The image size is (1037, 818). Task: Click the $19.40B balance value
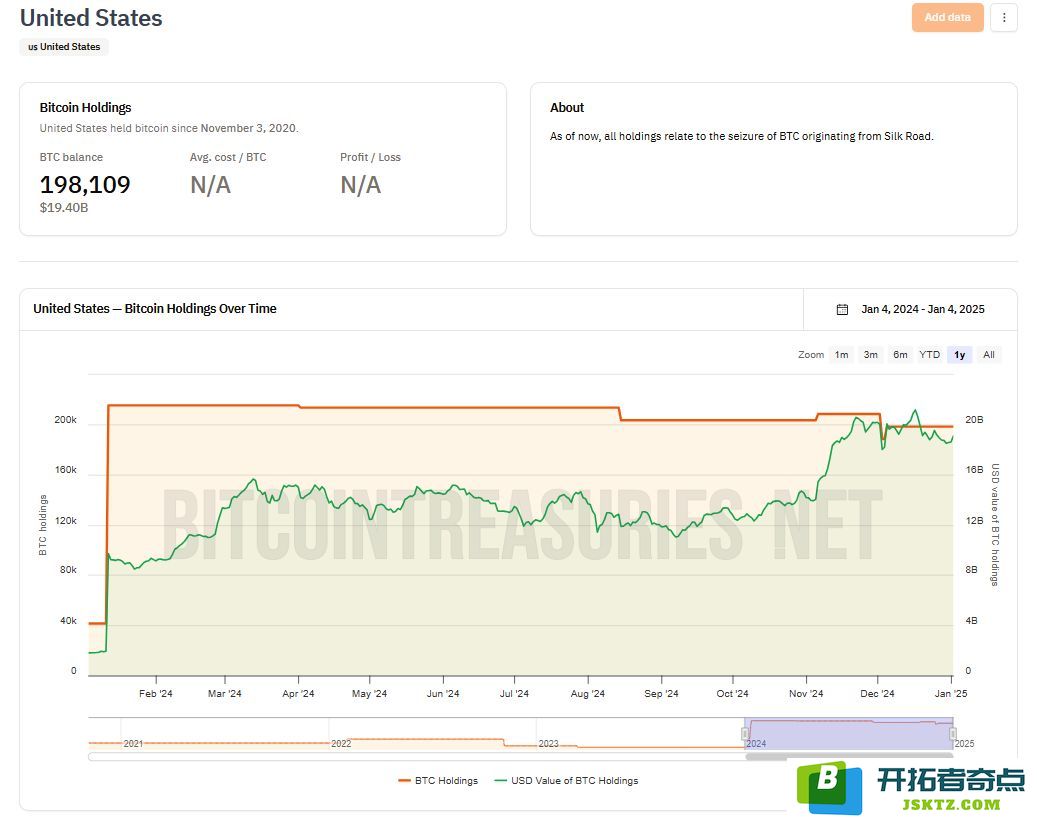click(x=63, y=208)
